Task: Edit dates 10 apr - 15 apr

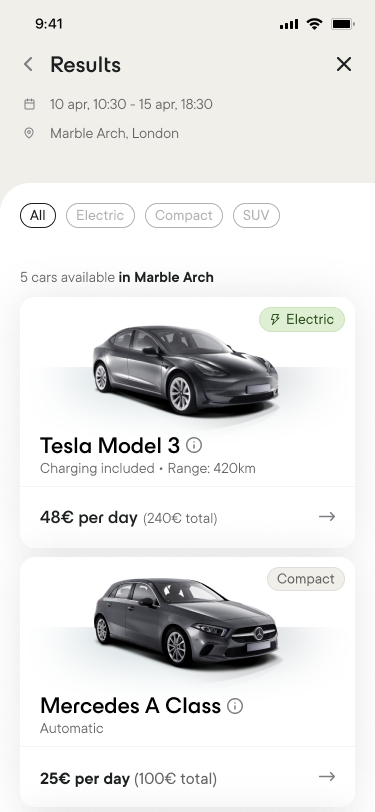Action: (x=131, y=104)
